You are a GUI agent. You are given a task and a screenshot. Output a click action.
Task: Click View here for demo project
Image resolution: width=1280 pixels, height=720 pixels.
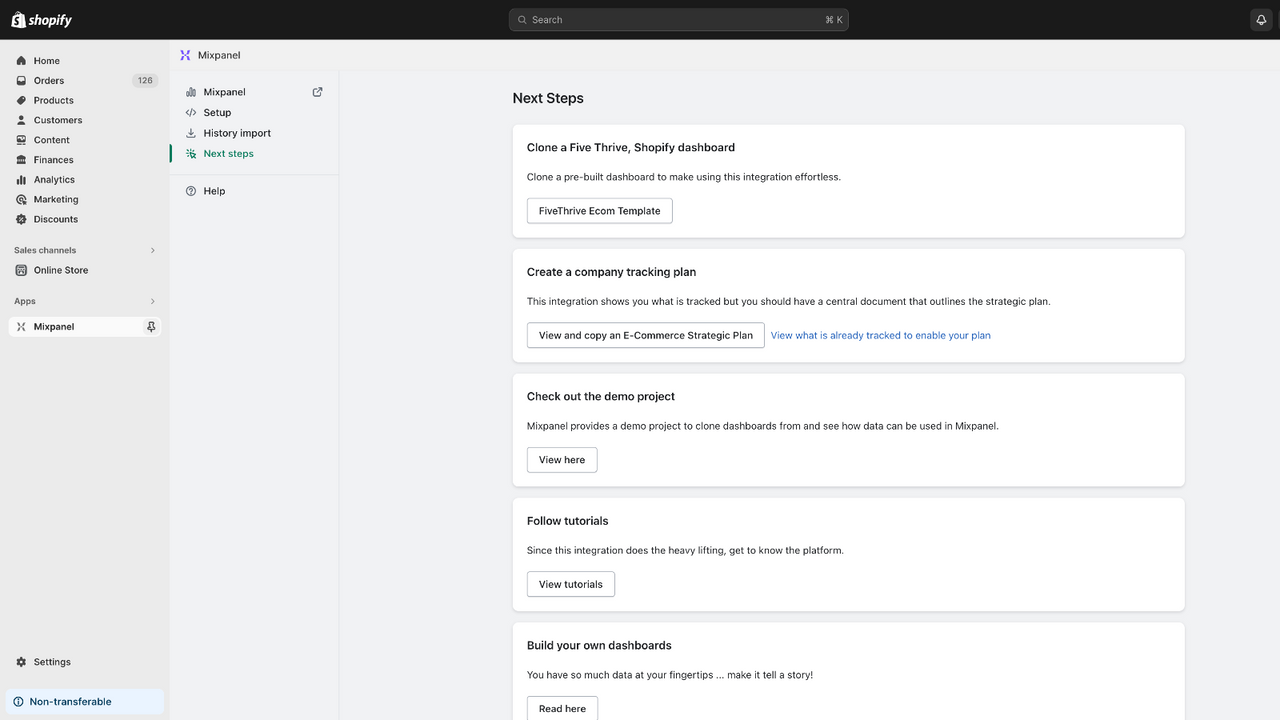(562, 460)
